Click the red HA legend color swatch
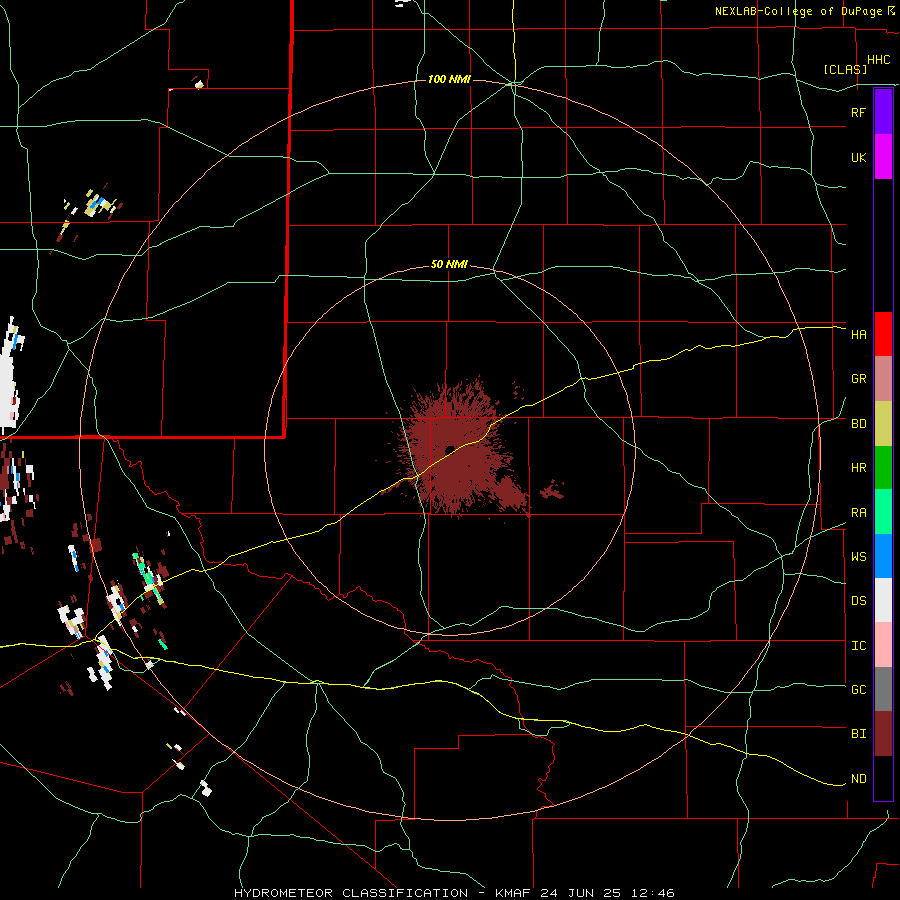 883,334
